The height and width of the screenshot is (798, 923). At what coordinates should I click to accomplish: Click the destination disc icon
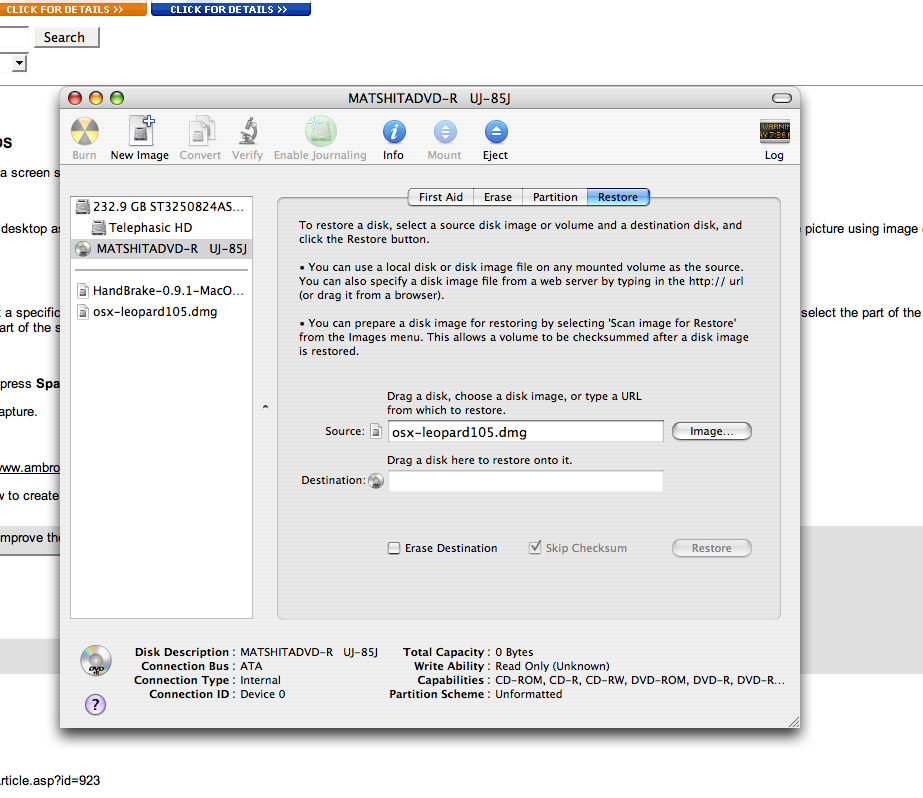pos(376,481)
